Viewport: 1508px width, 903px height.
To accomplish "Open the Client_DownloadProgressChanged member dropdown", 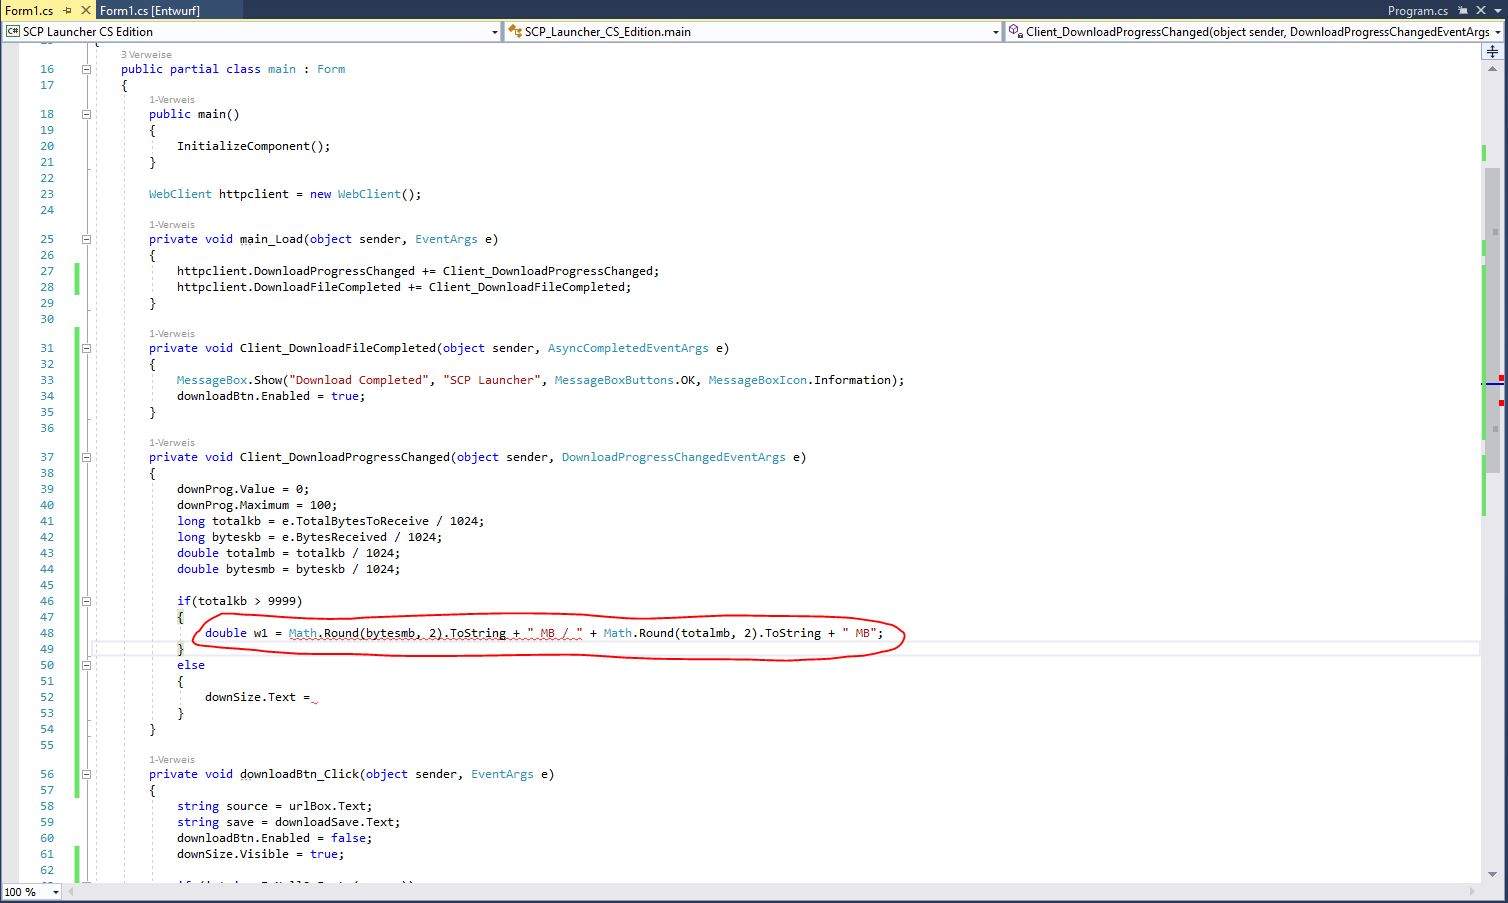I will pos(1500,31).
